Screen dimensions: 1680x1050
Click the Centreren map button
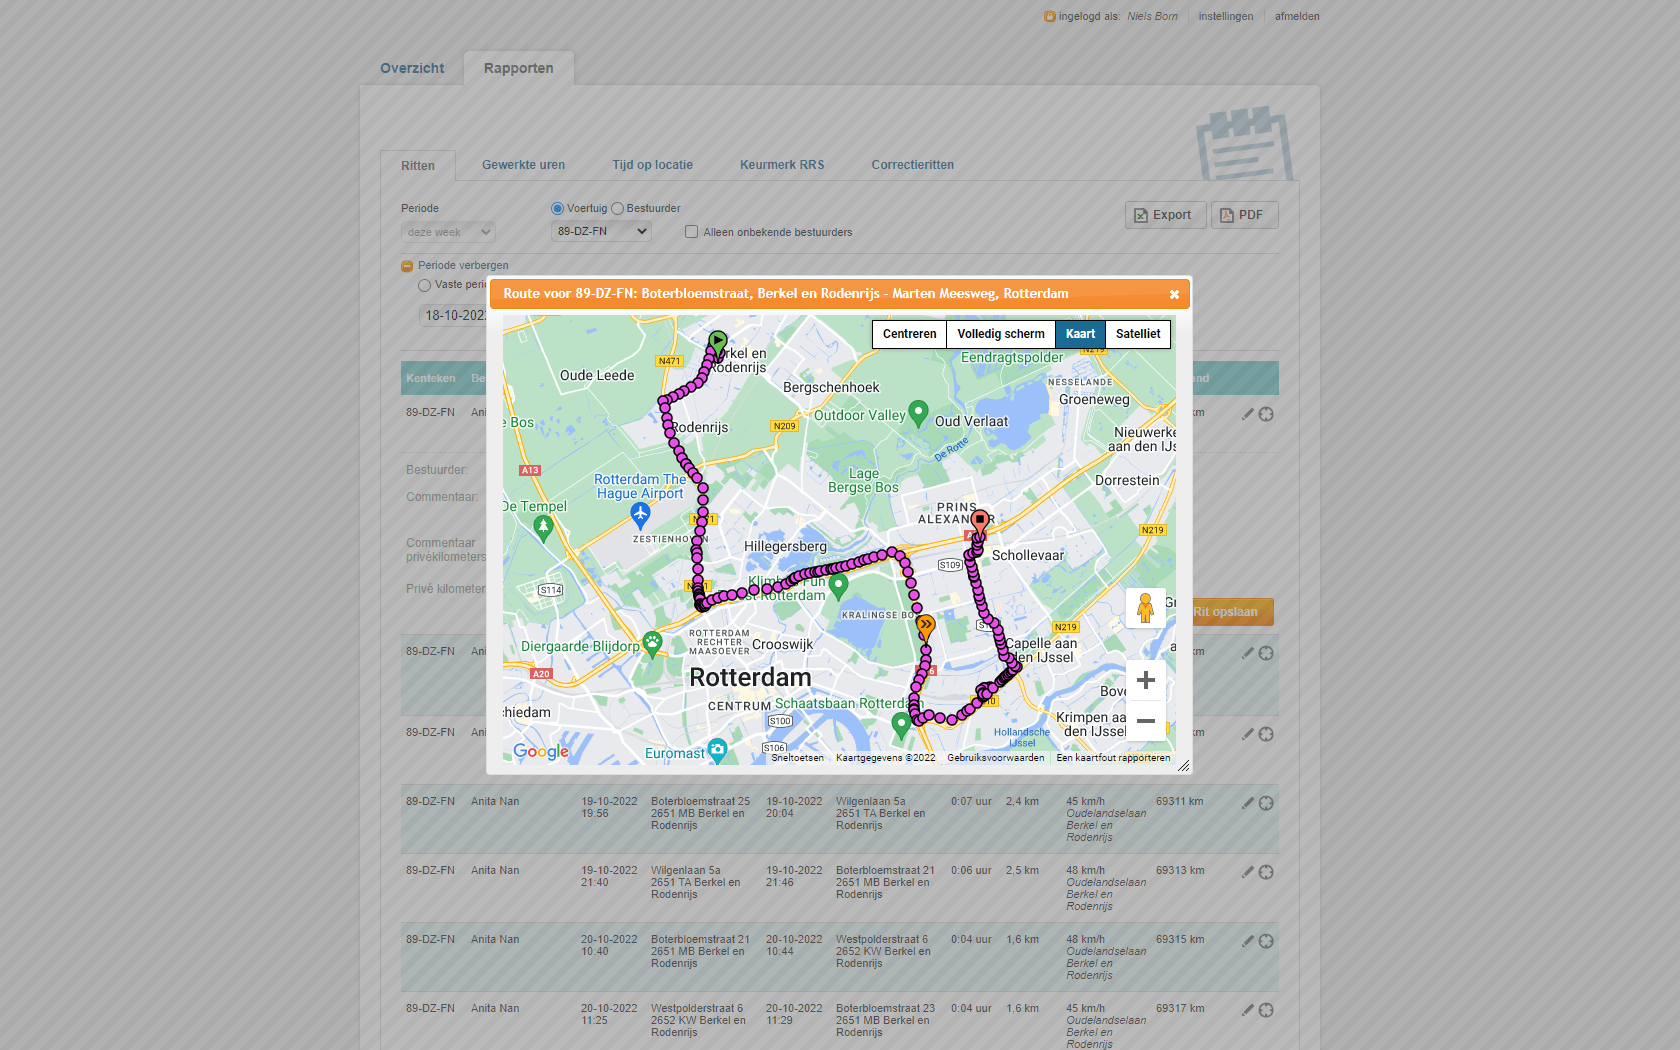click(909, 334)
